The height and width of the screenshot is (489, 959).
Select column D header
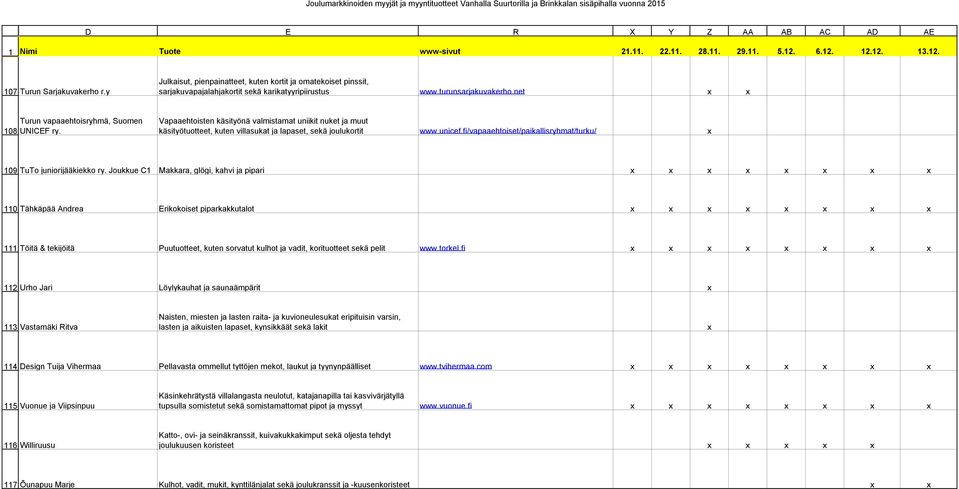point(88,31)
